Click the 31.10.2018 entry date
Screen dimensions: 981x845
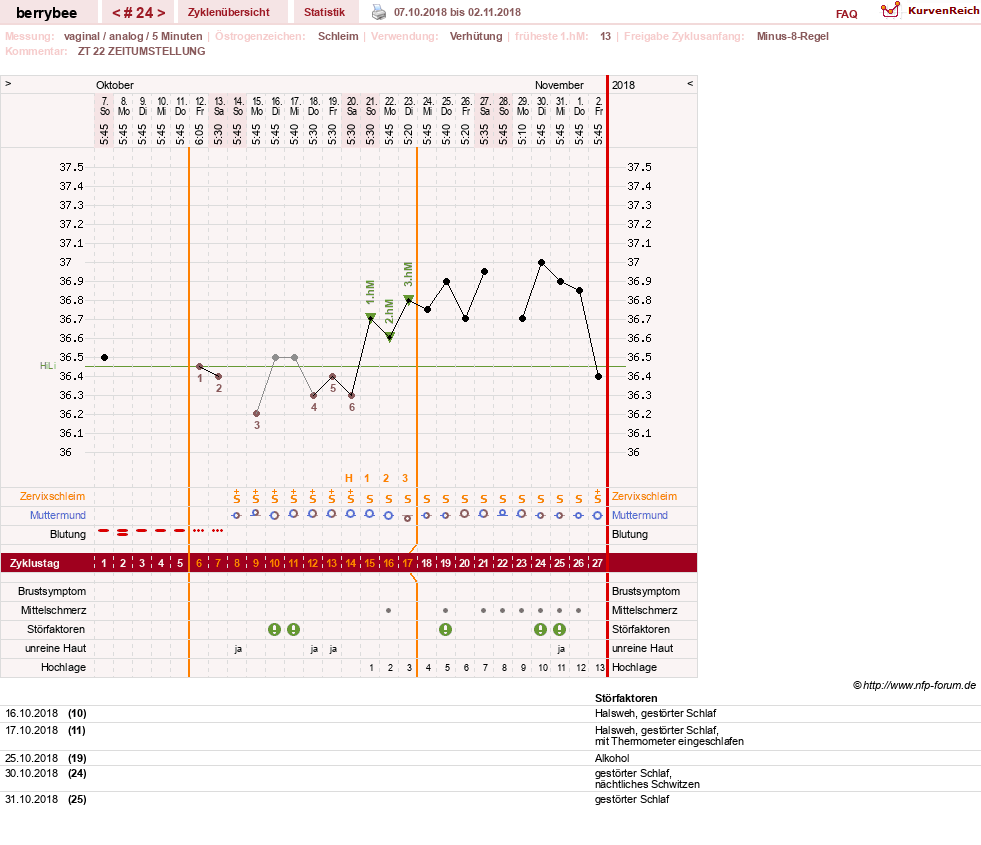tap(31, 799)
